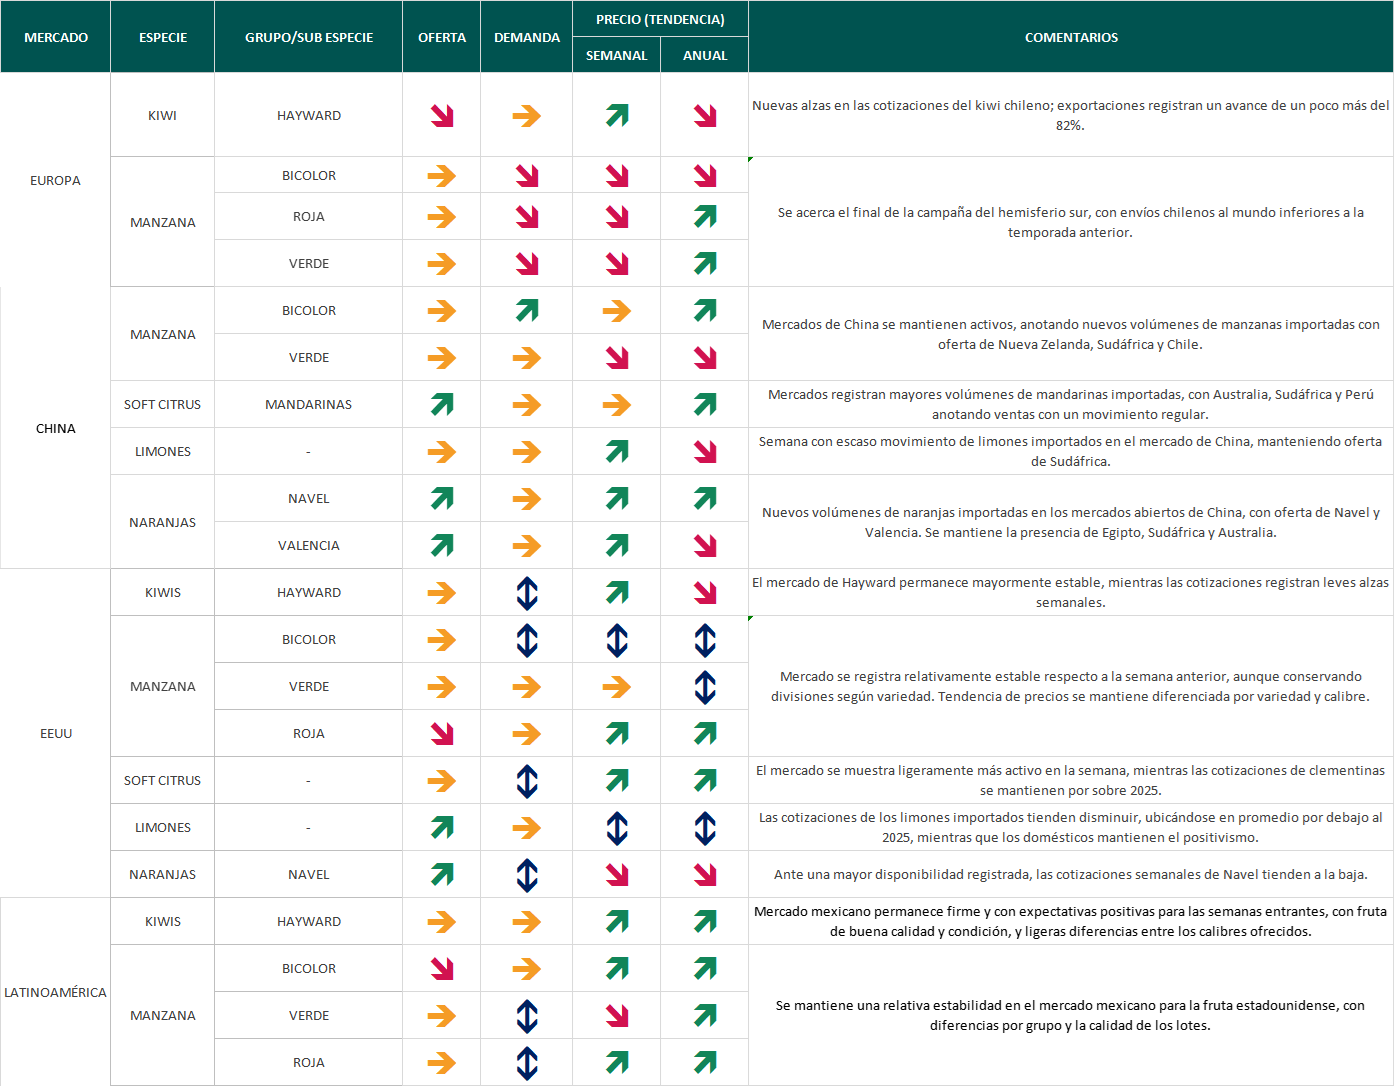The image size is (1394, 1087).
Task: Select the blue up-down arrow in EEUU Kiwis Hayward Demanda
Action: [527, 593]
